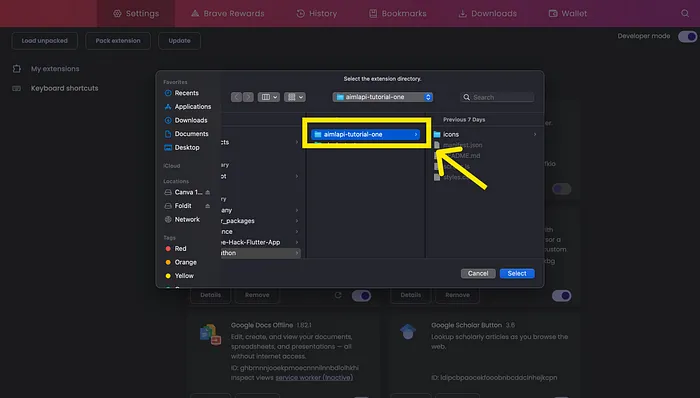Toggle extension switch above Google Scholar Button
700x398 pixels.
point(562,295)
